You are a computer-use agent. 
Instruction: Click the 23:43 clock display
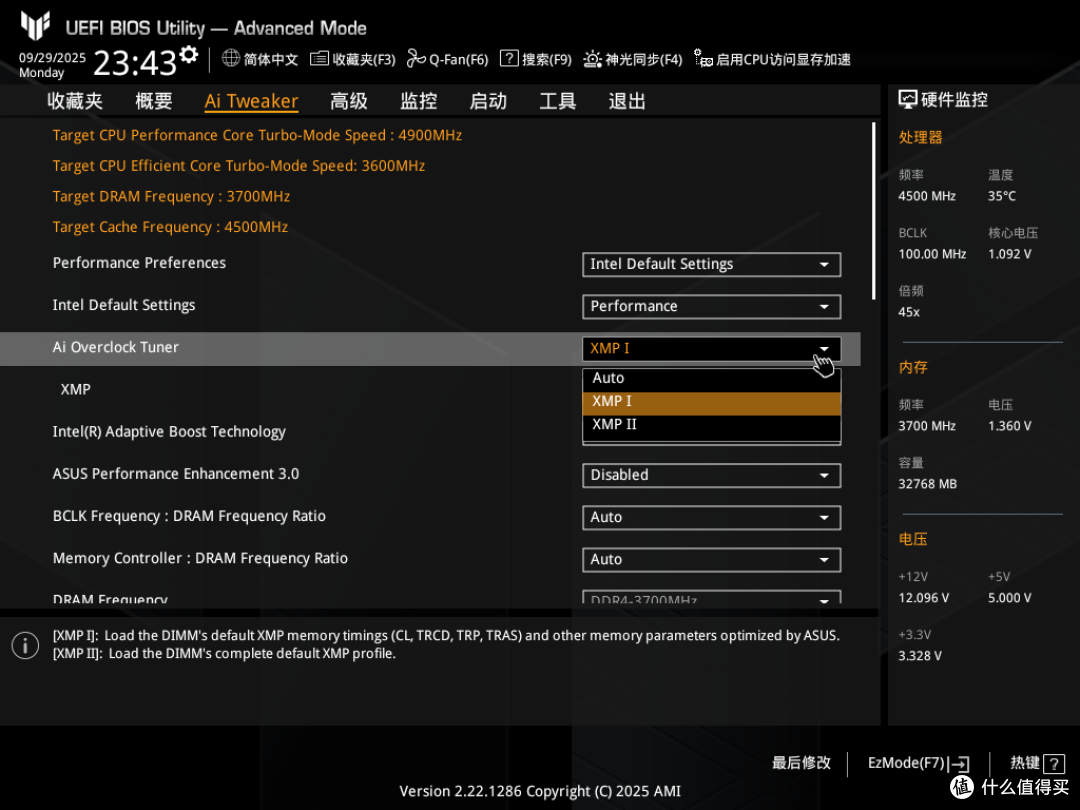(135, 63)
